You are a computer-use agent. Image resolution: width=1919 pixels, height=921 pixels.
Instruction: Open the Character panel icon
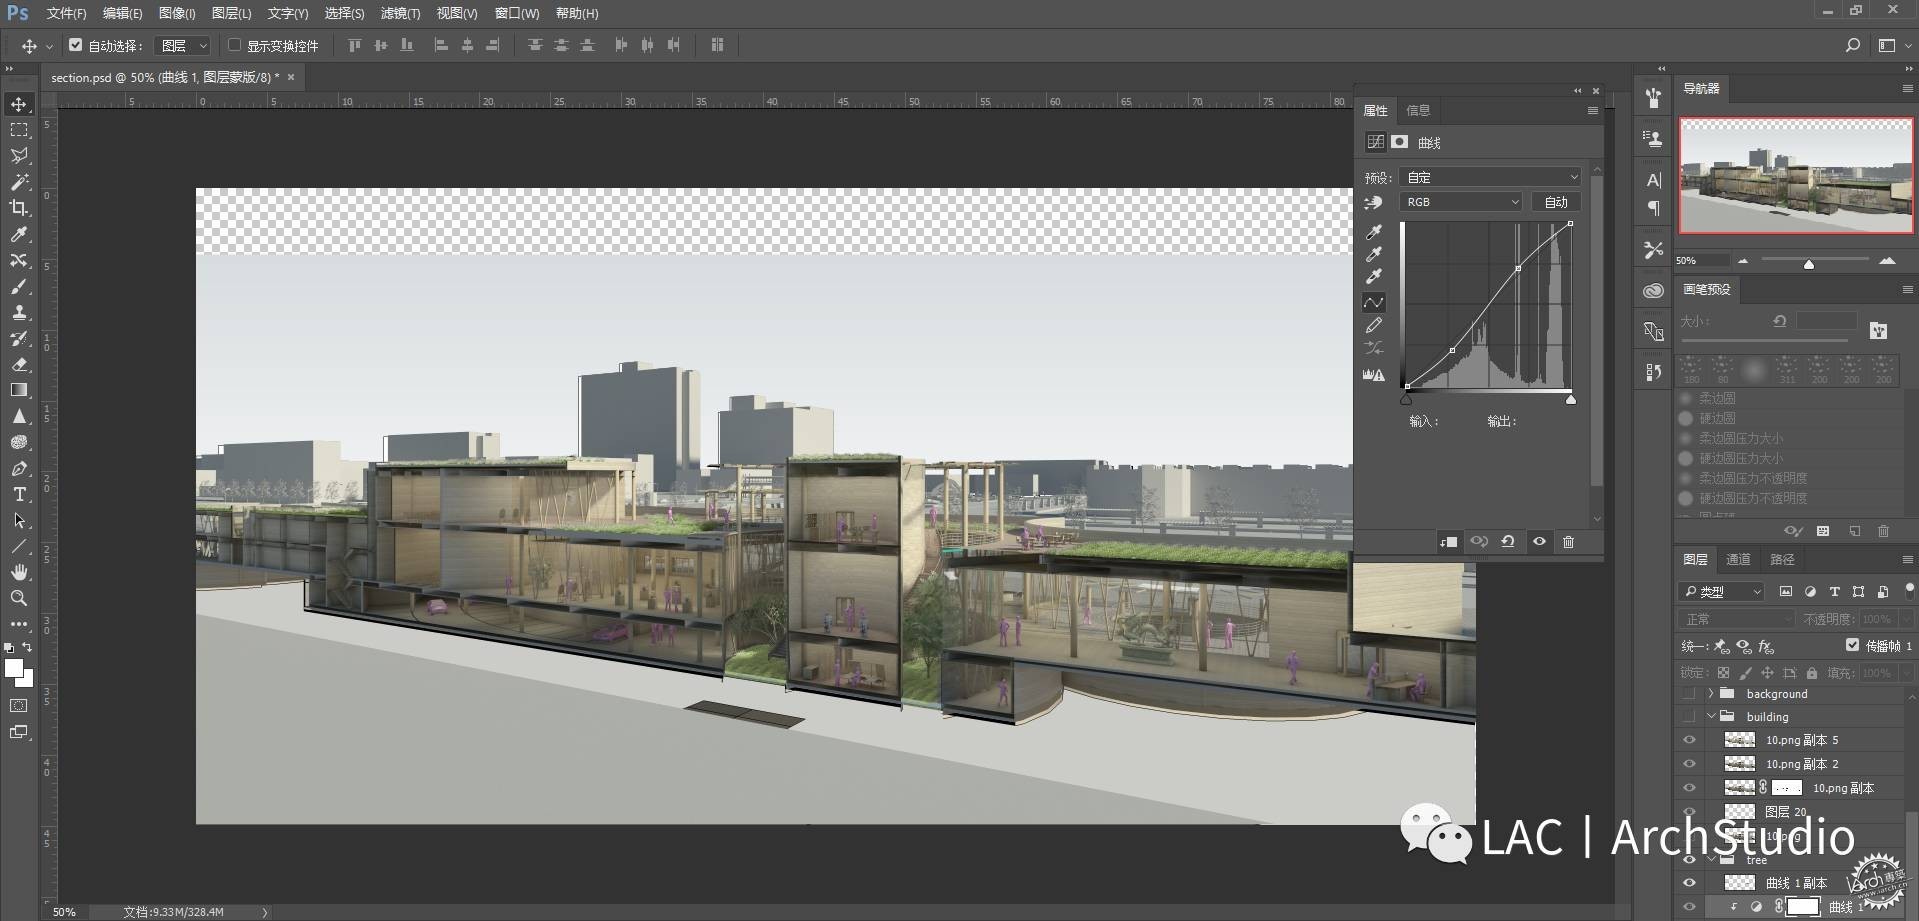coord(1653,180)
